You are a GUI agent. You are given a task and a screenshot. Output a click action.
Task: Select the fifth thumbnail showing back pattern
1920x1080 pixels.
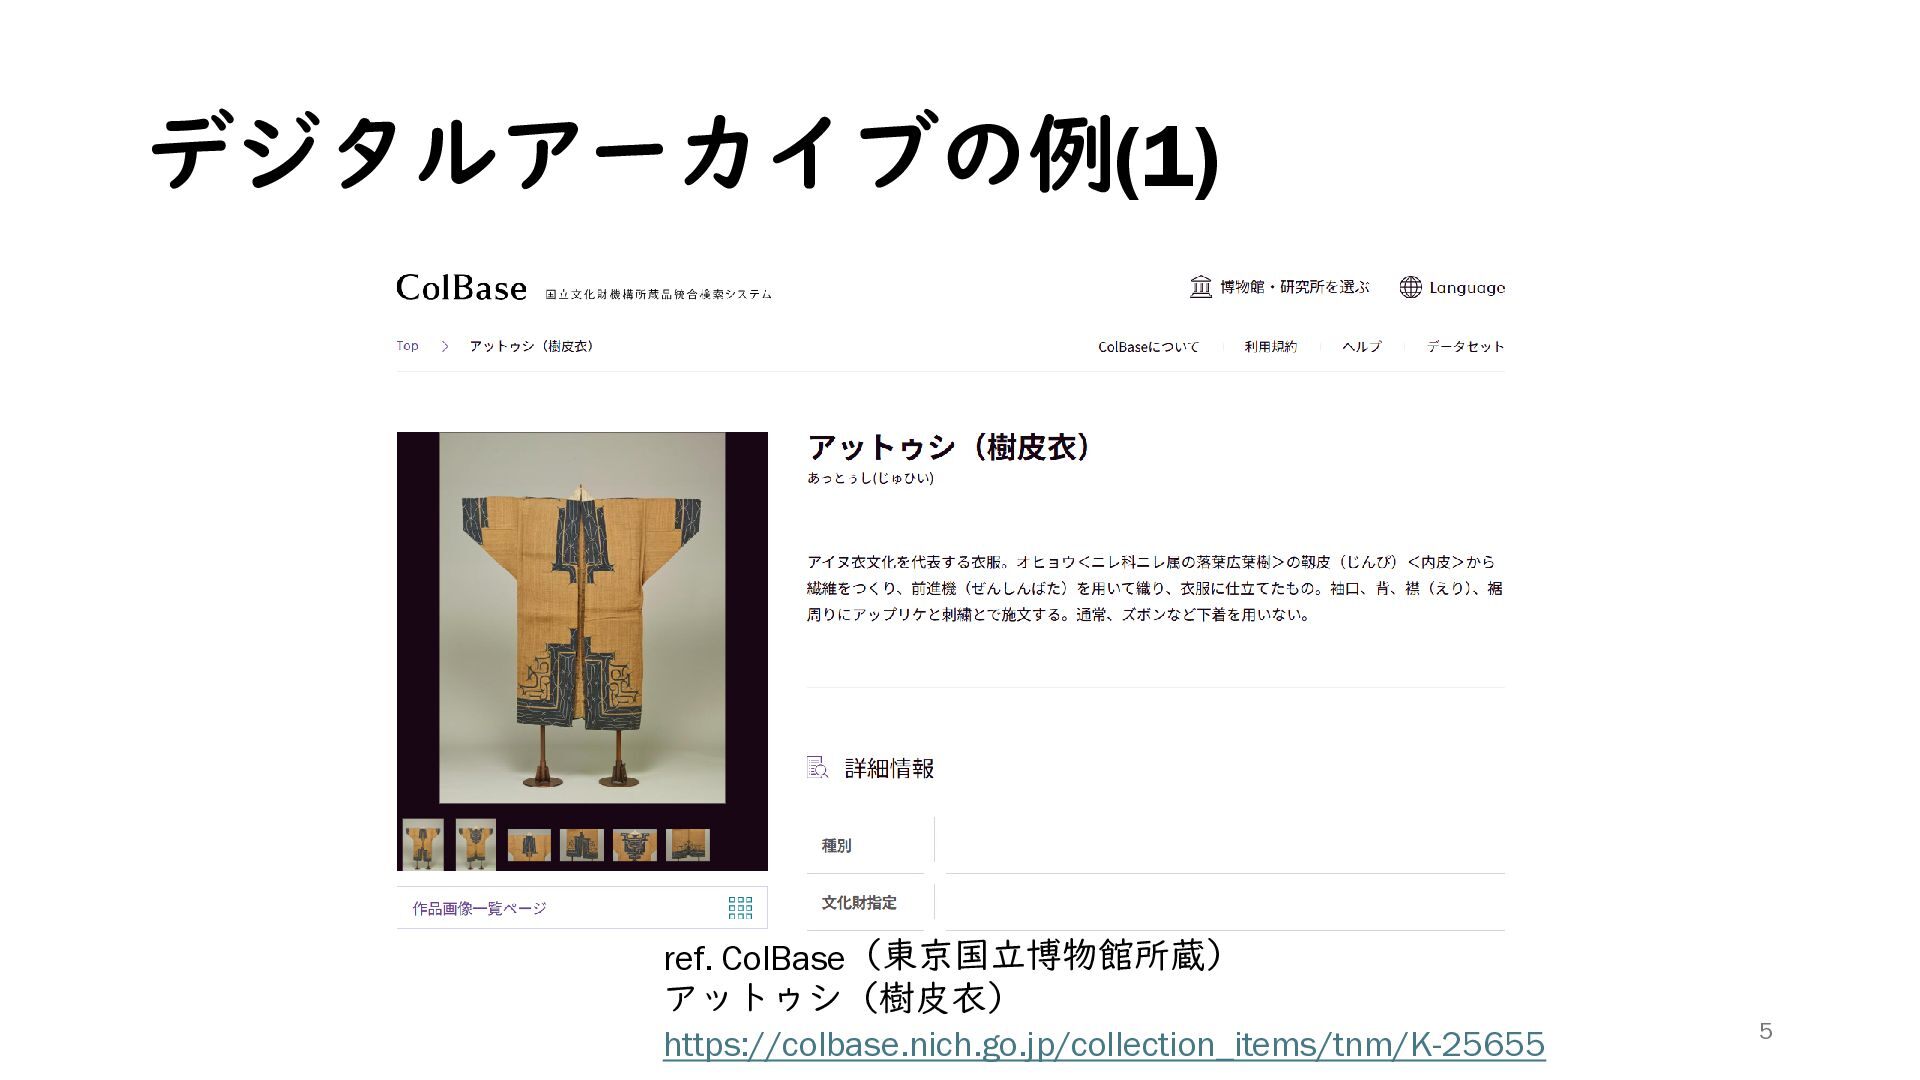[x=634, y=845]
